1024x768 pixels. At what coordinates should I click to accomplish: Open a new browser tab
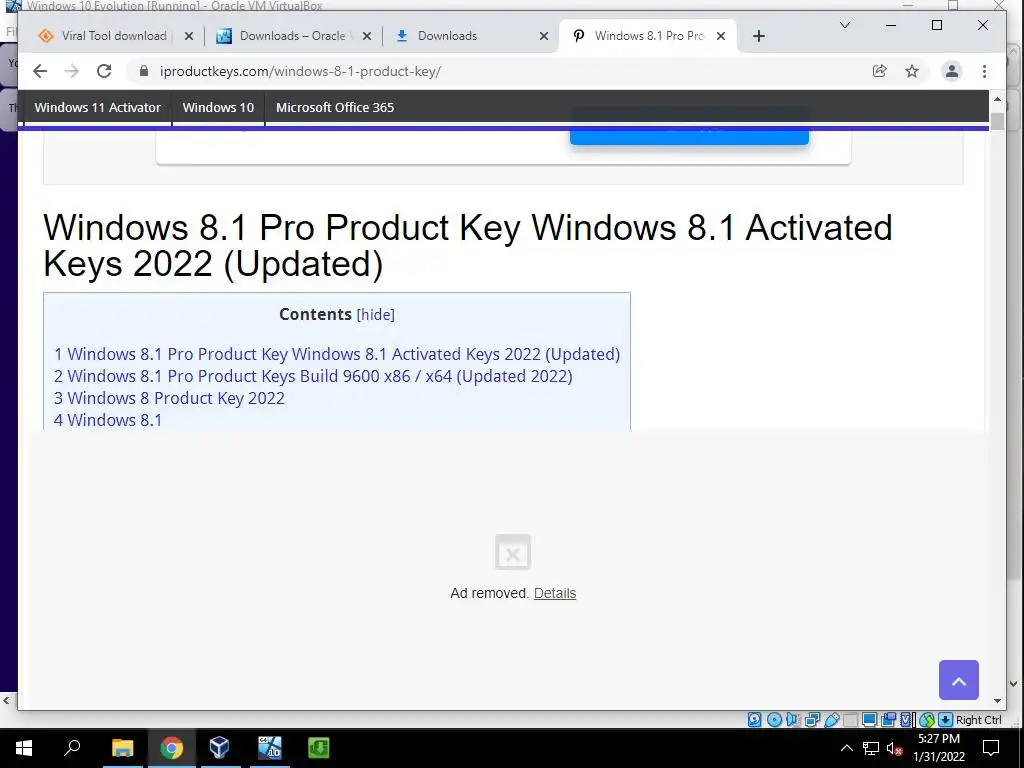[x=758, y=36]
